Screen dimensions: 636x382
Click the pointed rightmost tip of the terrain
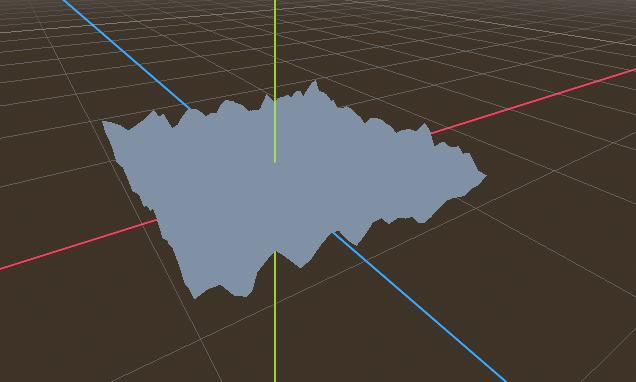[484, 176]
